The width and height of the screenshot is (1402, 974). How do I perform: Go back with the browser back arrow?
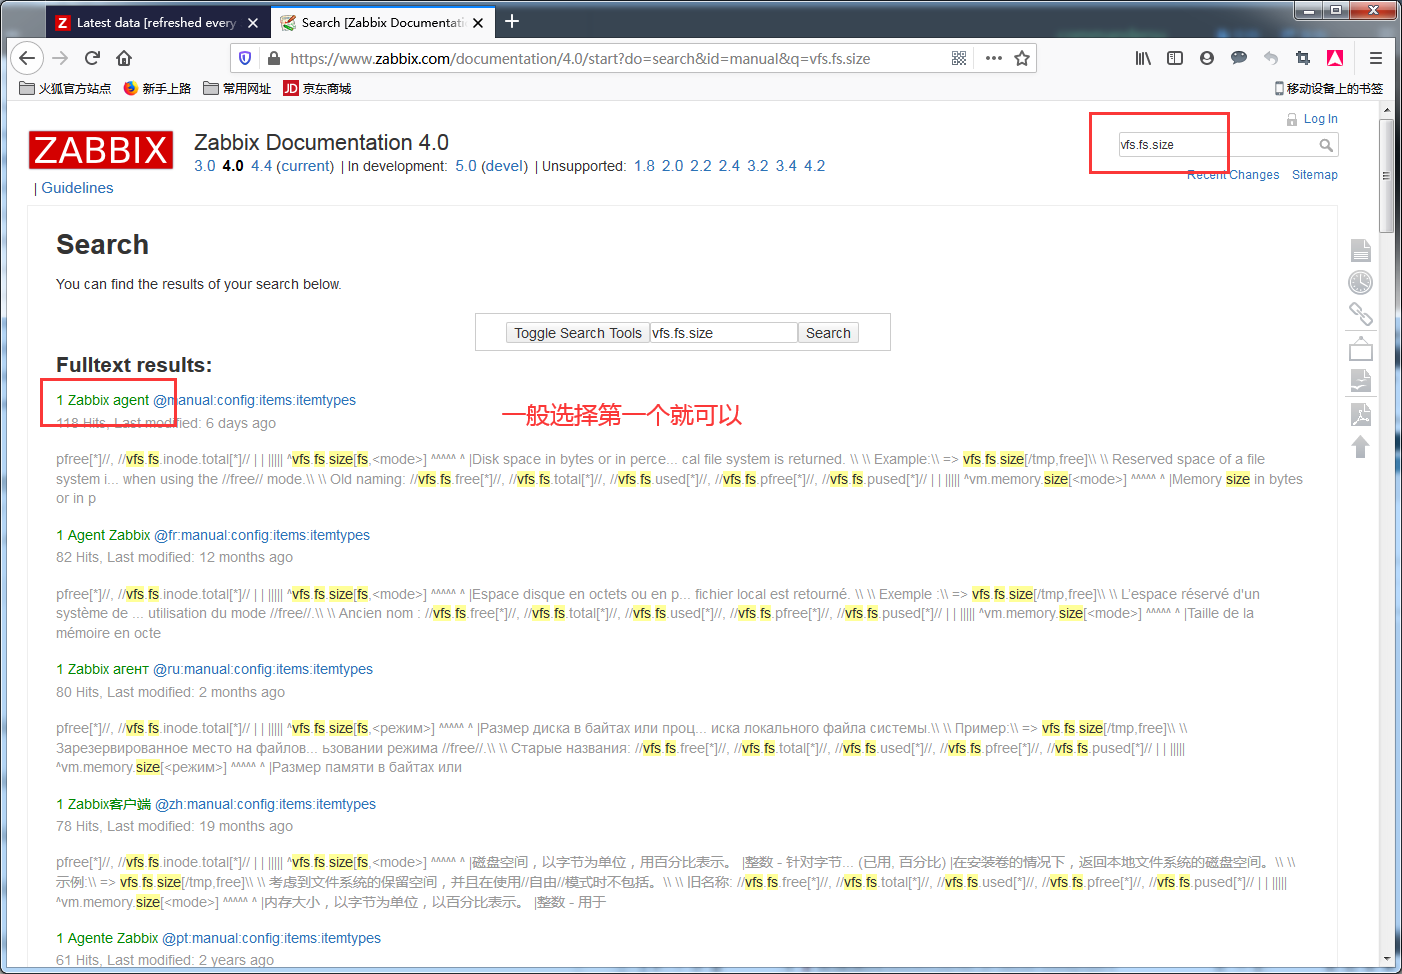coord(27,58)
